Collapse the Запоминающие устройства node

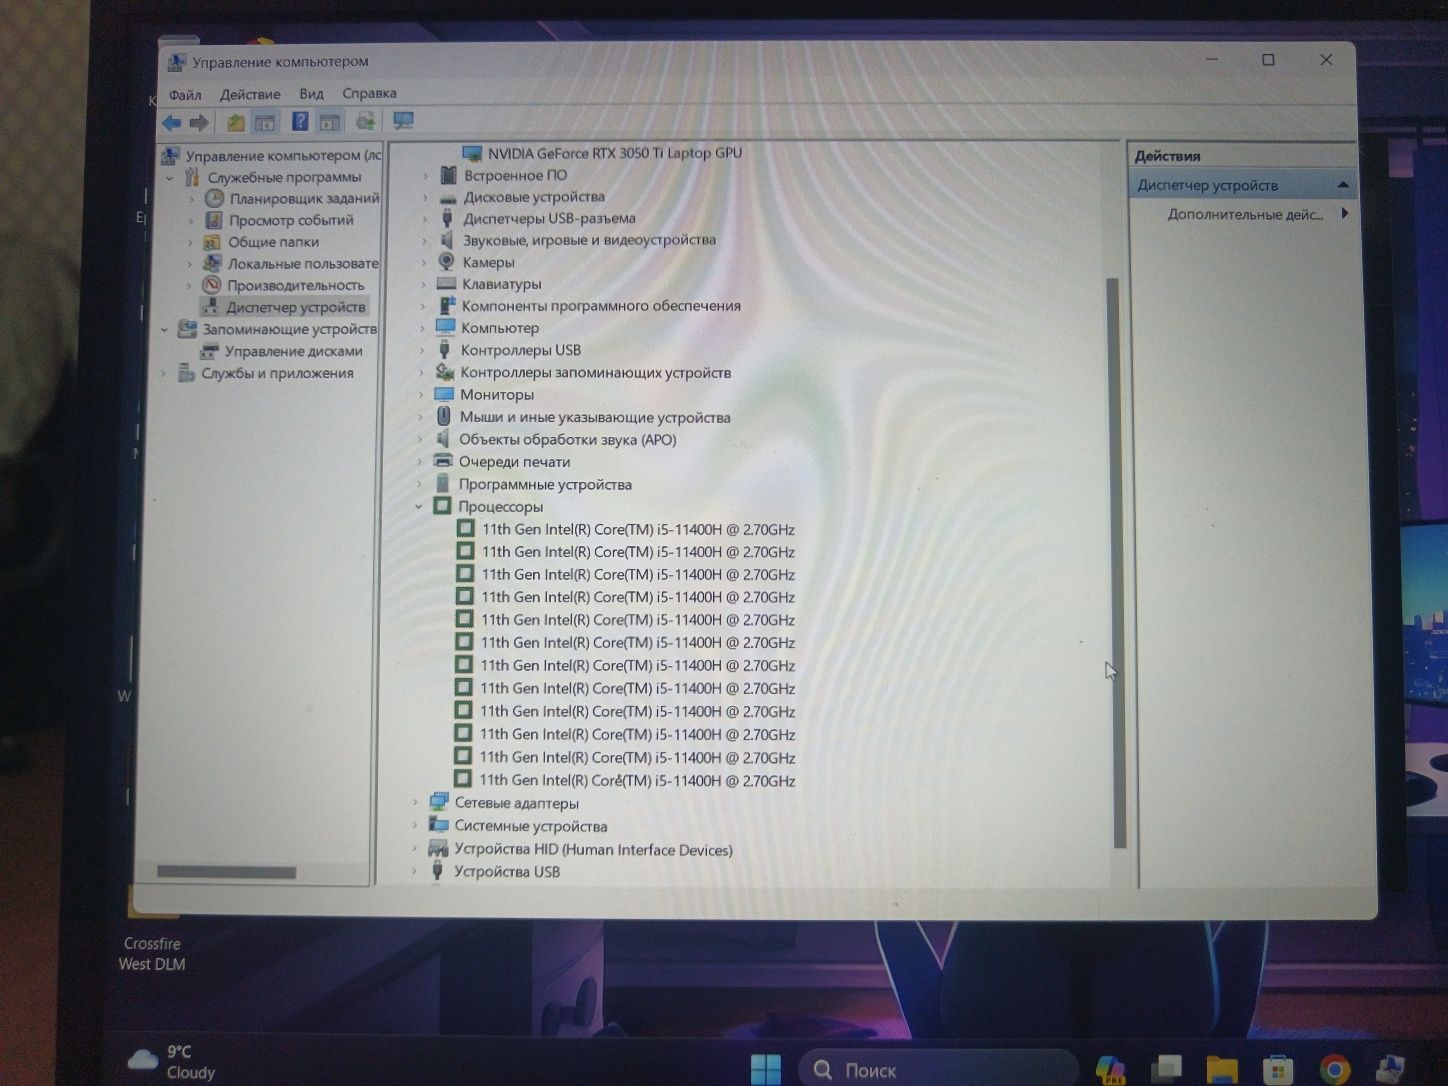[165, 330]
